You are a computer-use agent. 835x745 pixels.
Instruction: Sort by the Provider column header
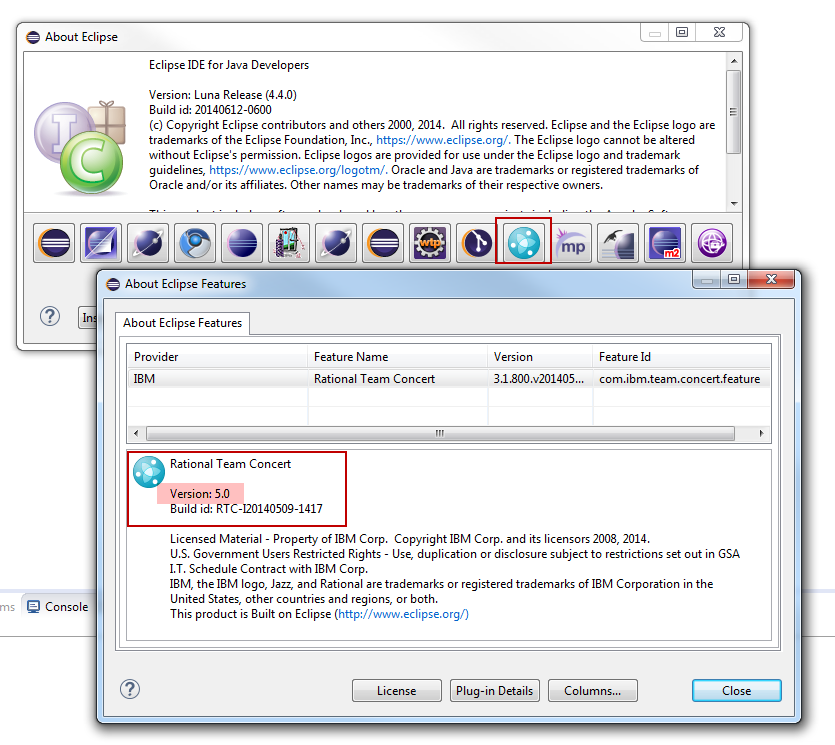pyautogui.click(x=217, y=357)
